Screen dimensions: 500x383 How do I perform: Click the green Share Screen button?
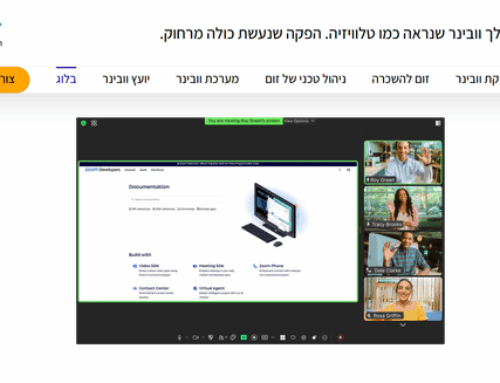[244, 337]
